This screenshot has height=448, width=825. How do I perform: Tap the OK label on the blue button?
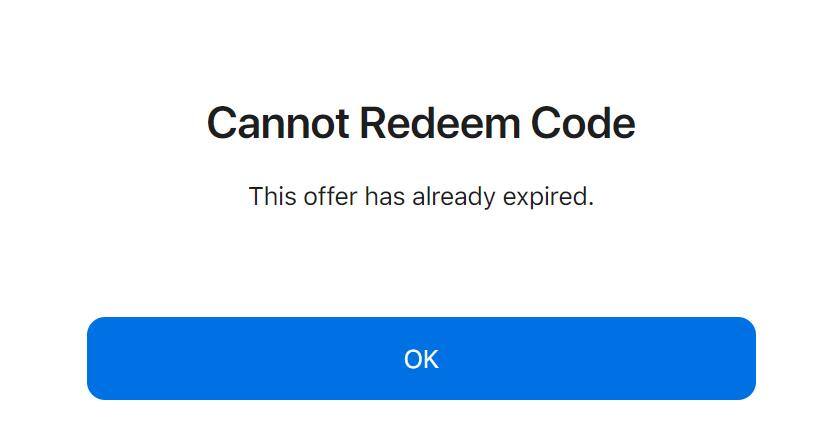[x=421, y=360]
